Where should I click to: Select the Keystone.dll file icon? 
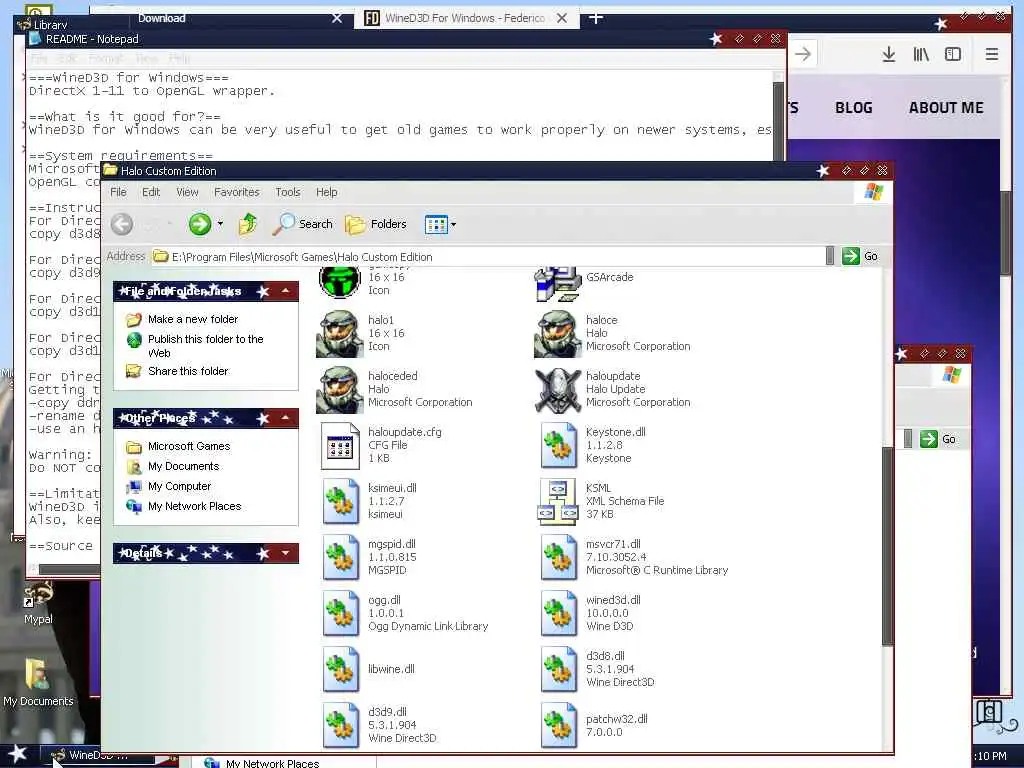[558, 446]
